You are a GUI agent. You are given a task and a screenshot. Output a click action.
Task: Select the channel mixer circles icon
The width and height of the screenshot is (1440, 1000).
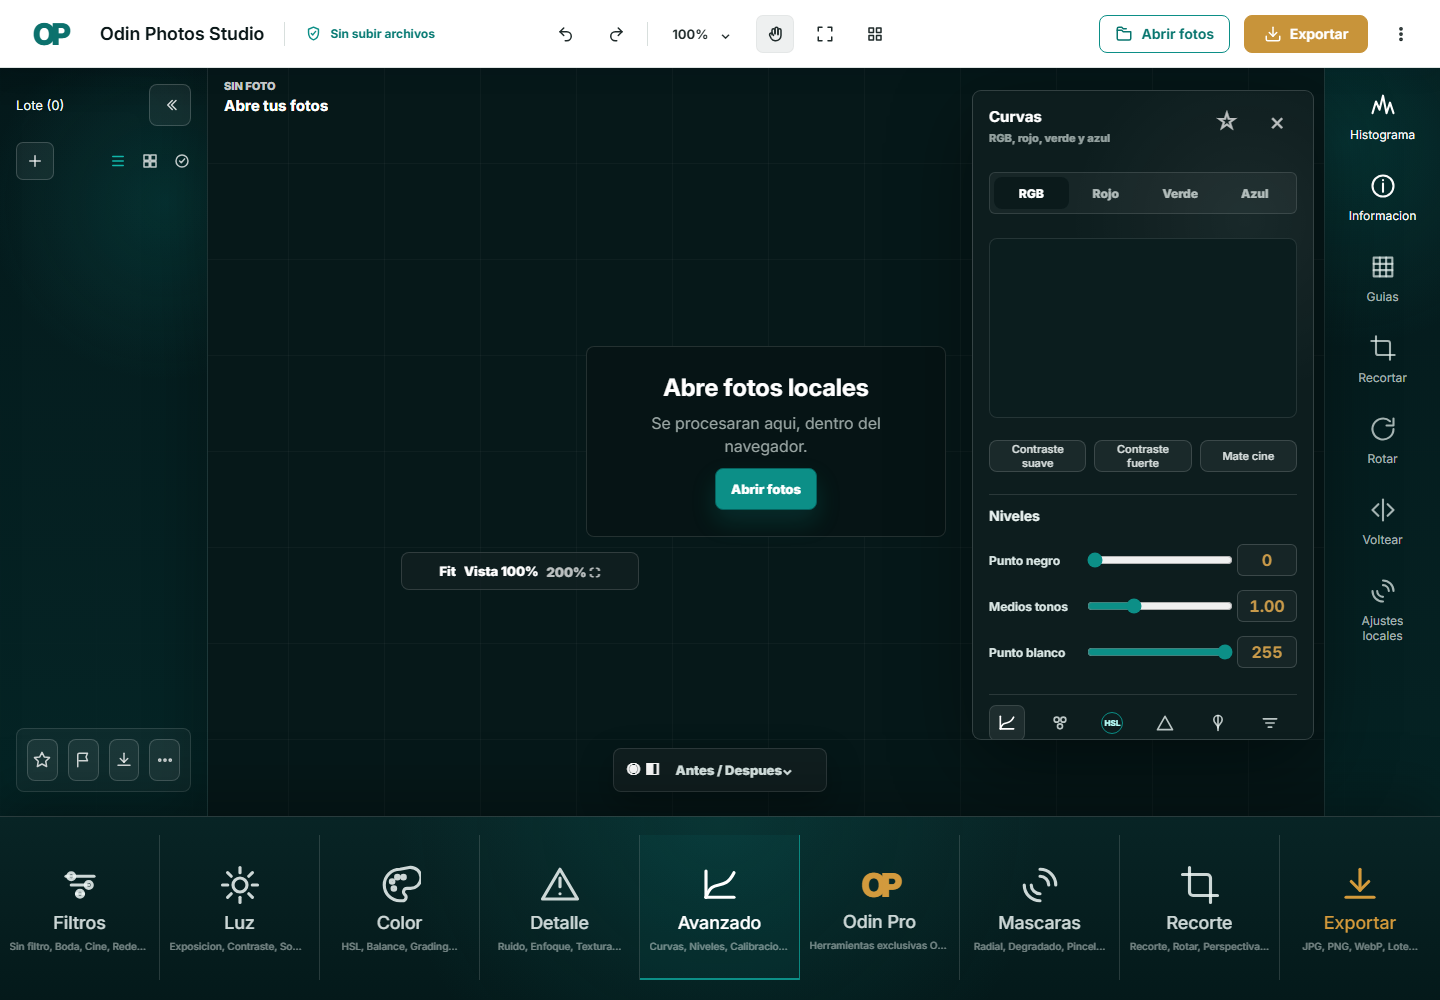coord(1060,723)
